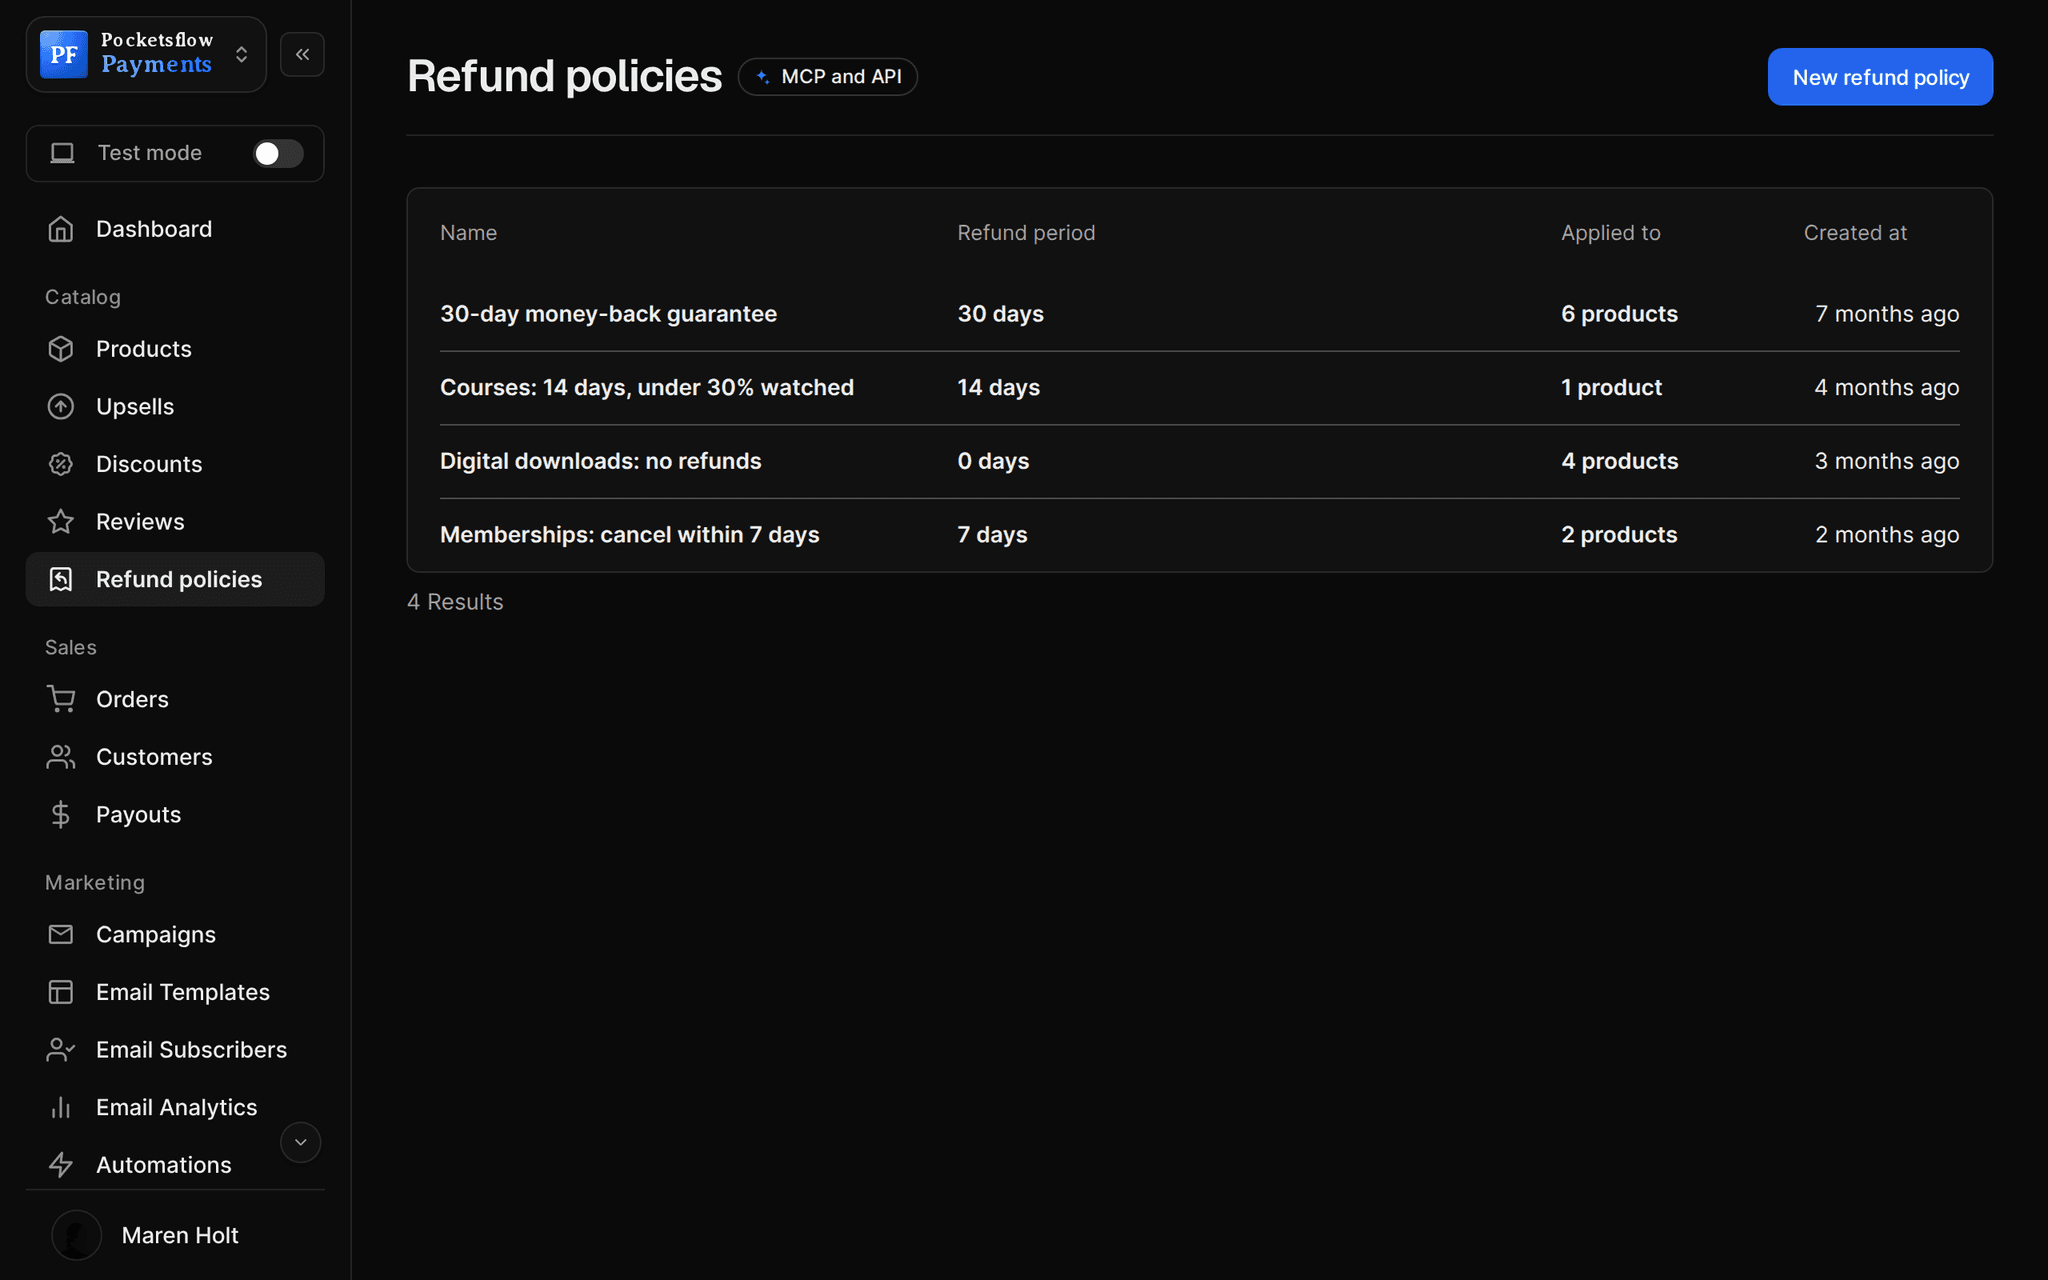This screenshot has width=2048, height=1280.
Task: Click the Email Subscribers user-check icon
Action: [61, 1049]
